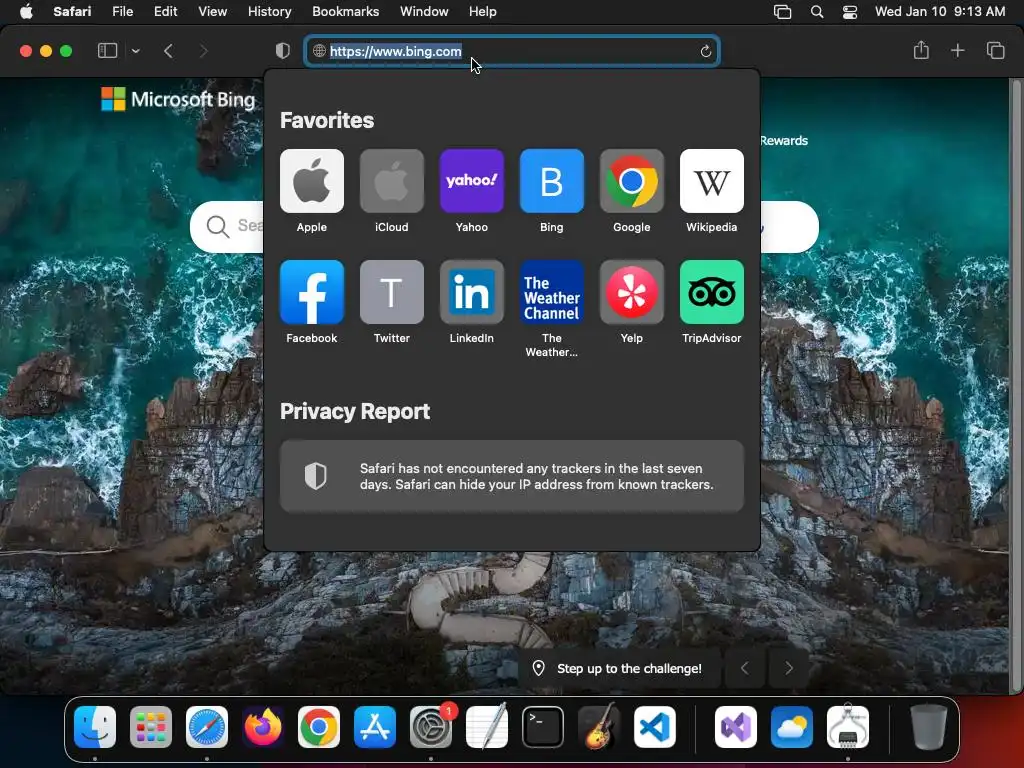Viewport: 1024px width, 768px height.
Task: Expand the tab group dropdown arrow
Action: coord(135,51)
